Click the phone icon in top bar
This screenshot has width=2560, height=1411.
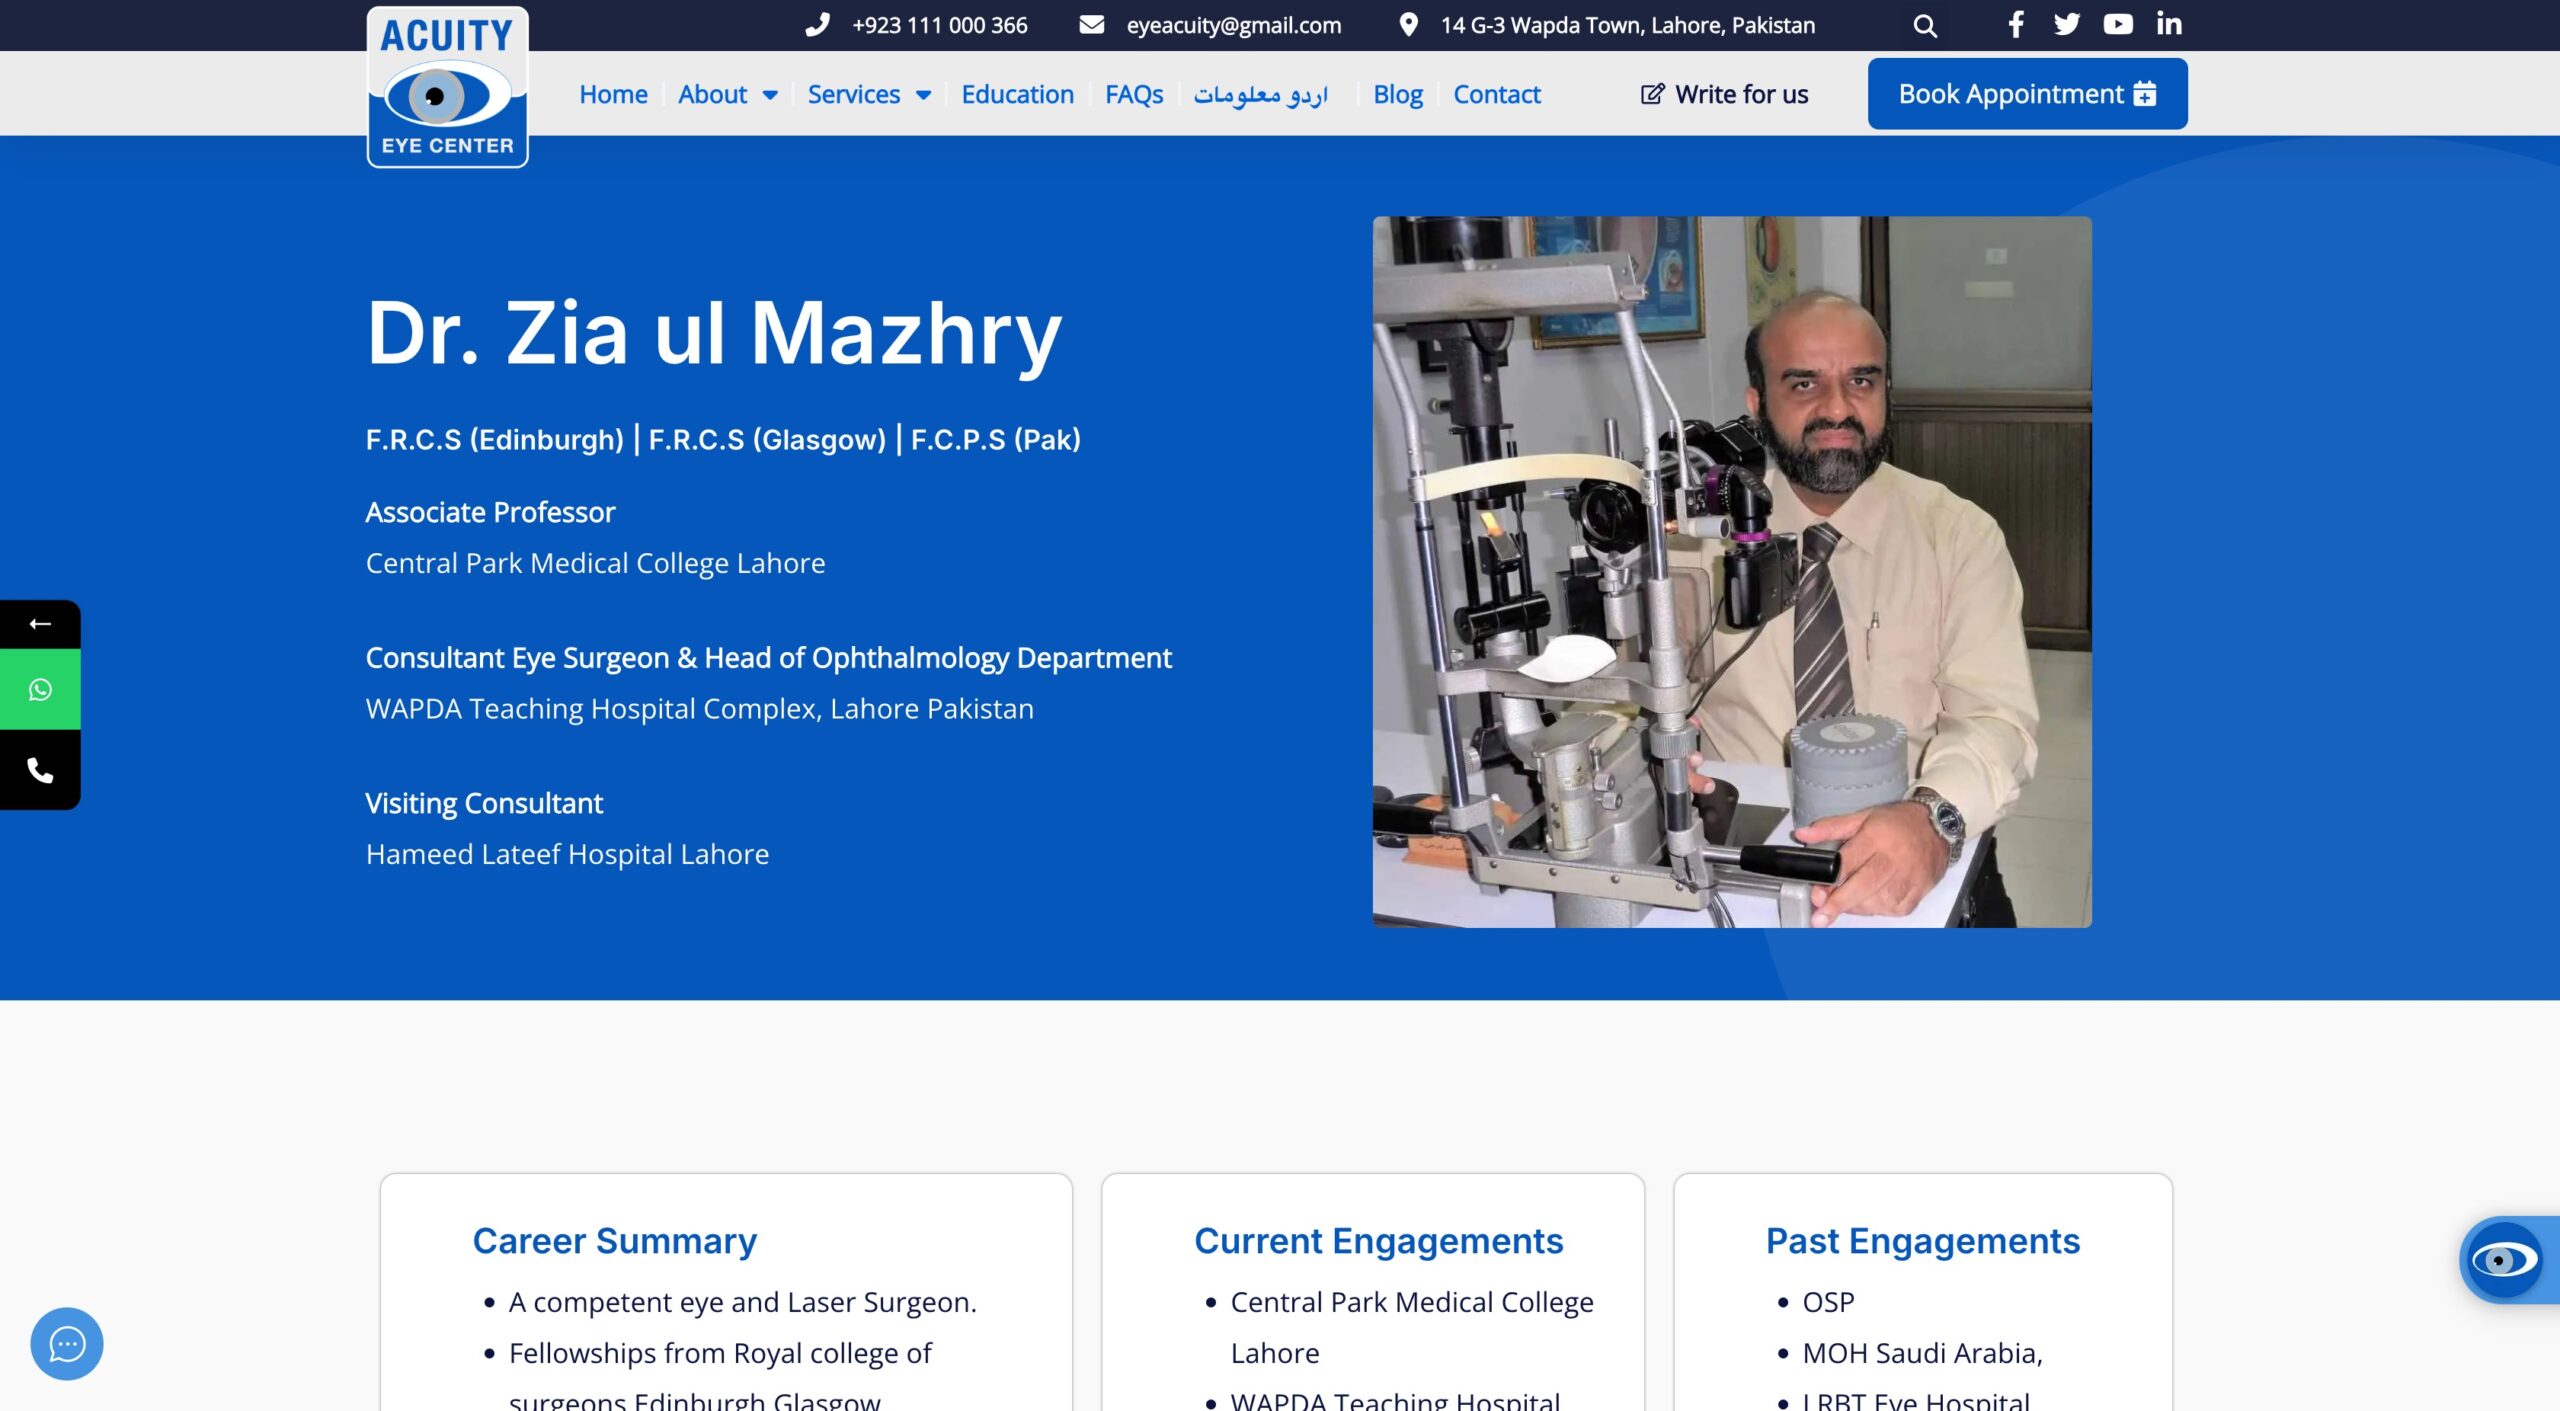pos(817,25)
